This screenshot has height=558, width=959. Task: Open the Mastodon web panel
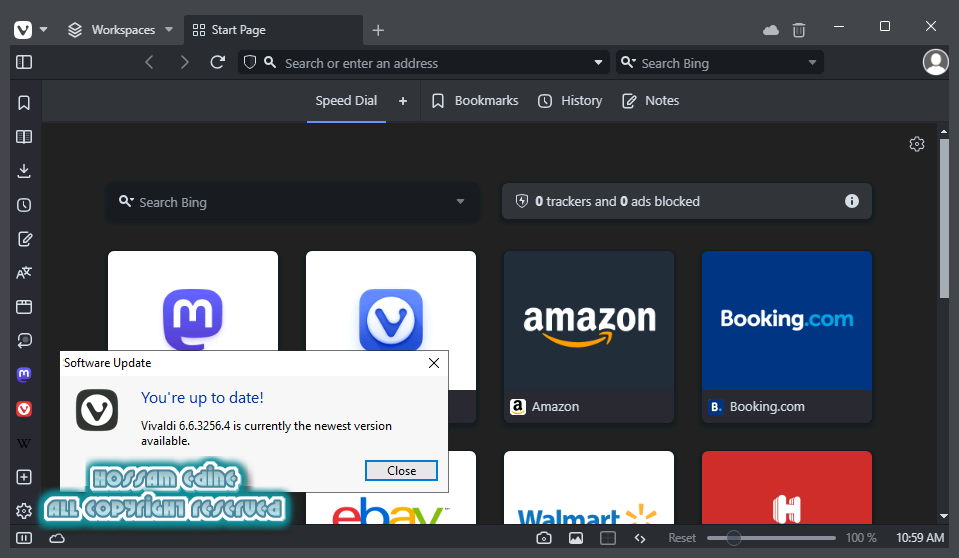(24, 374)
